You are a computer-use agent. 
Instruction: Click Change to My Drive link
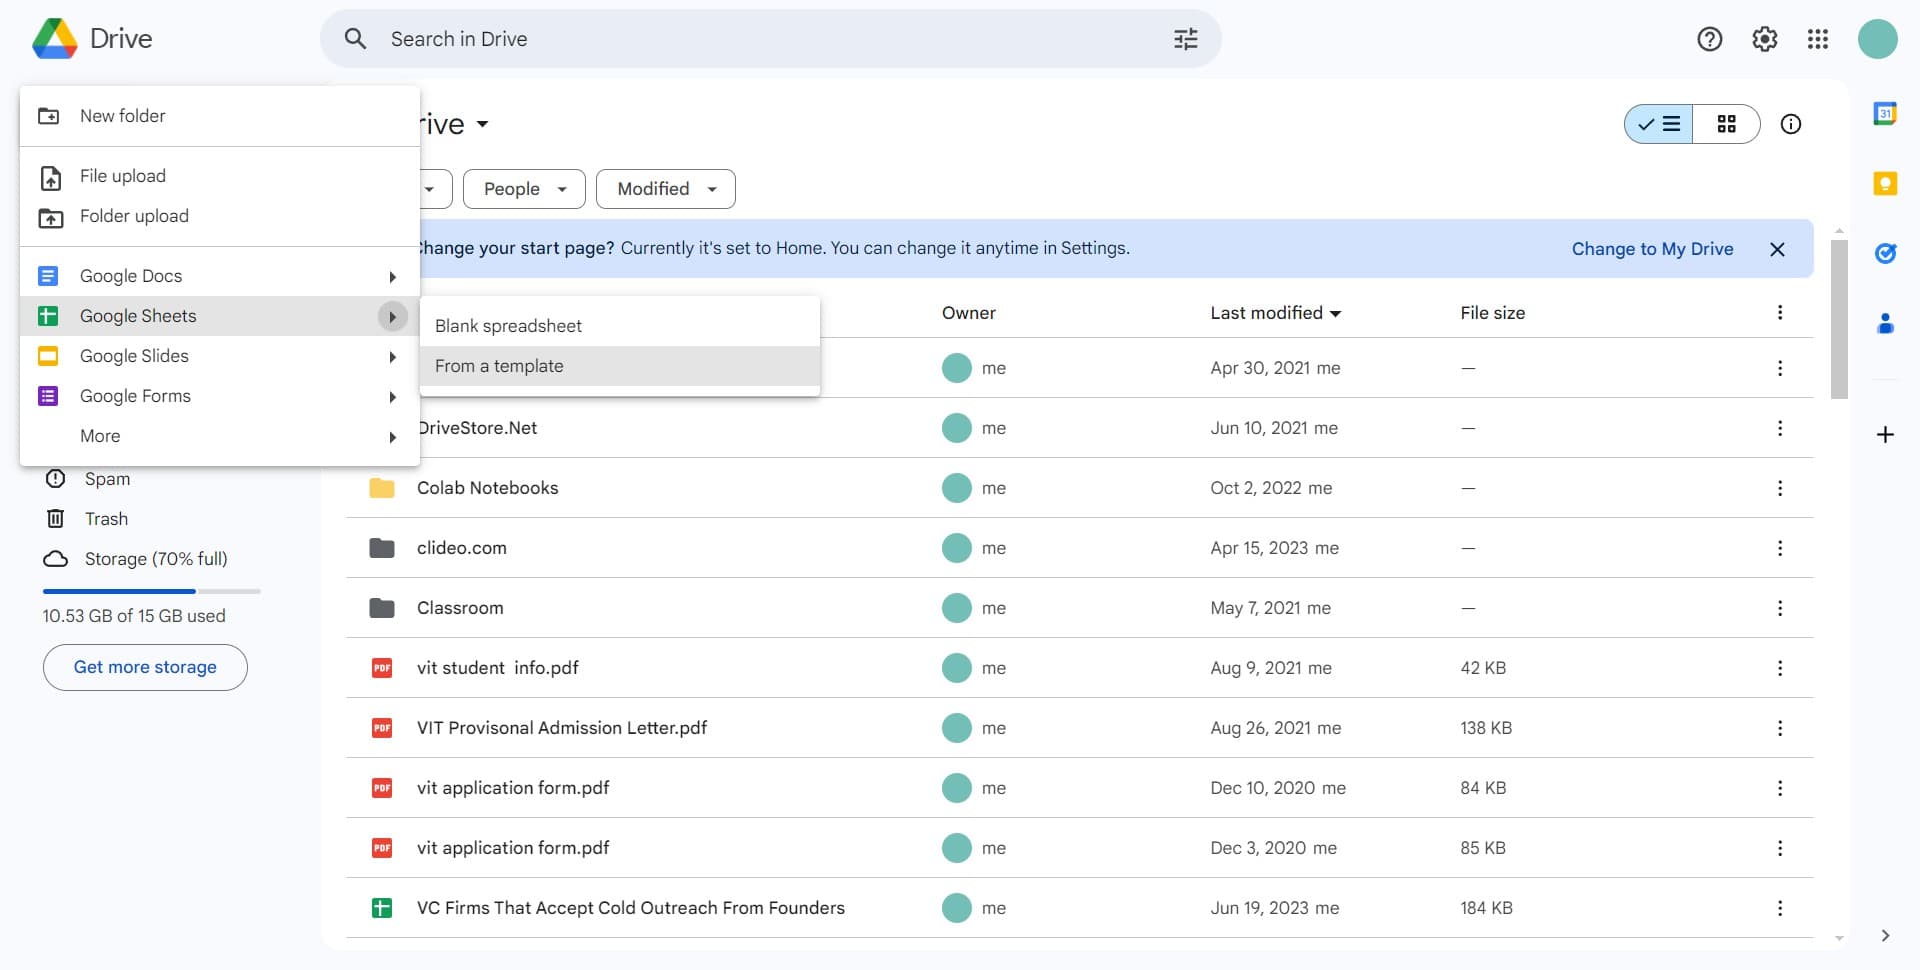coord(1652,249)
